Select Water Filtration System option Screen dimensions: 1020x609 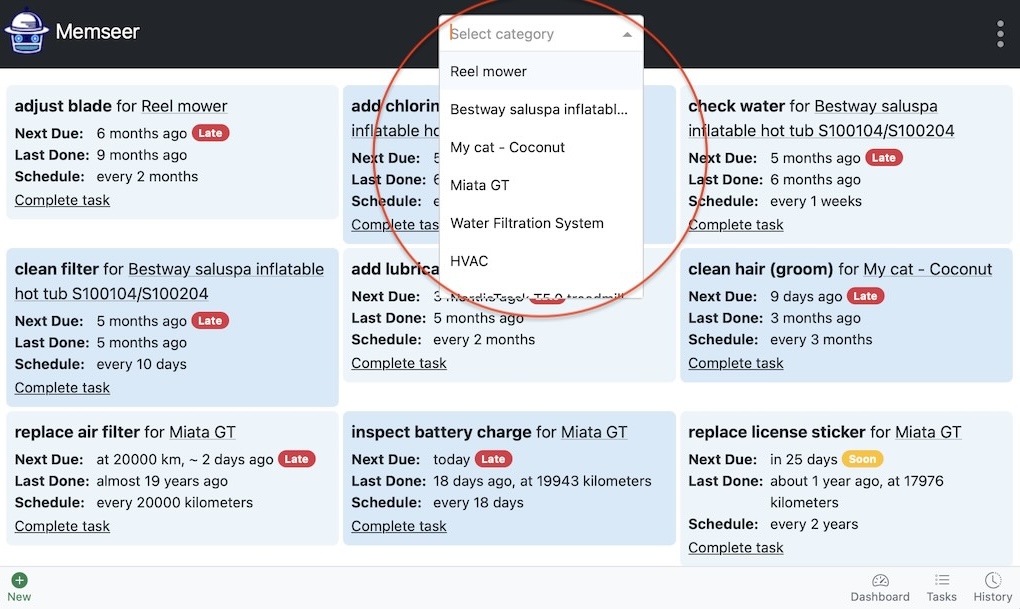coord(527,223)
